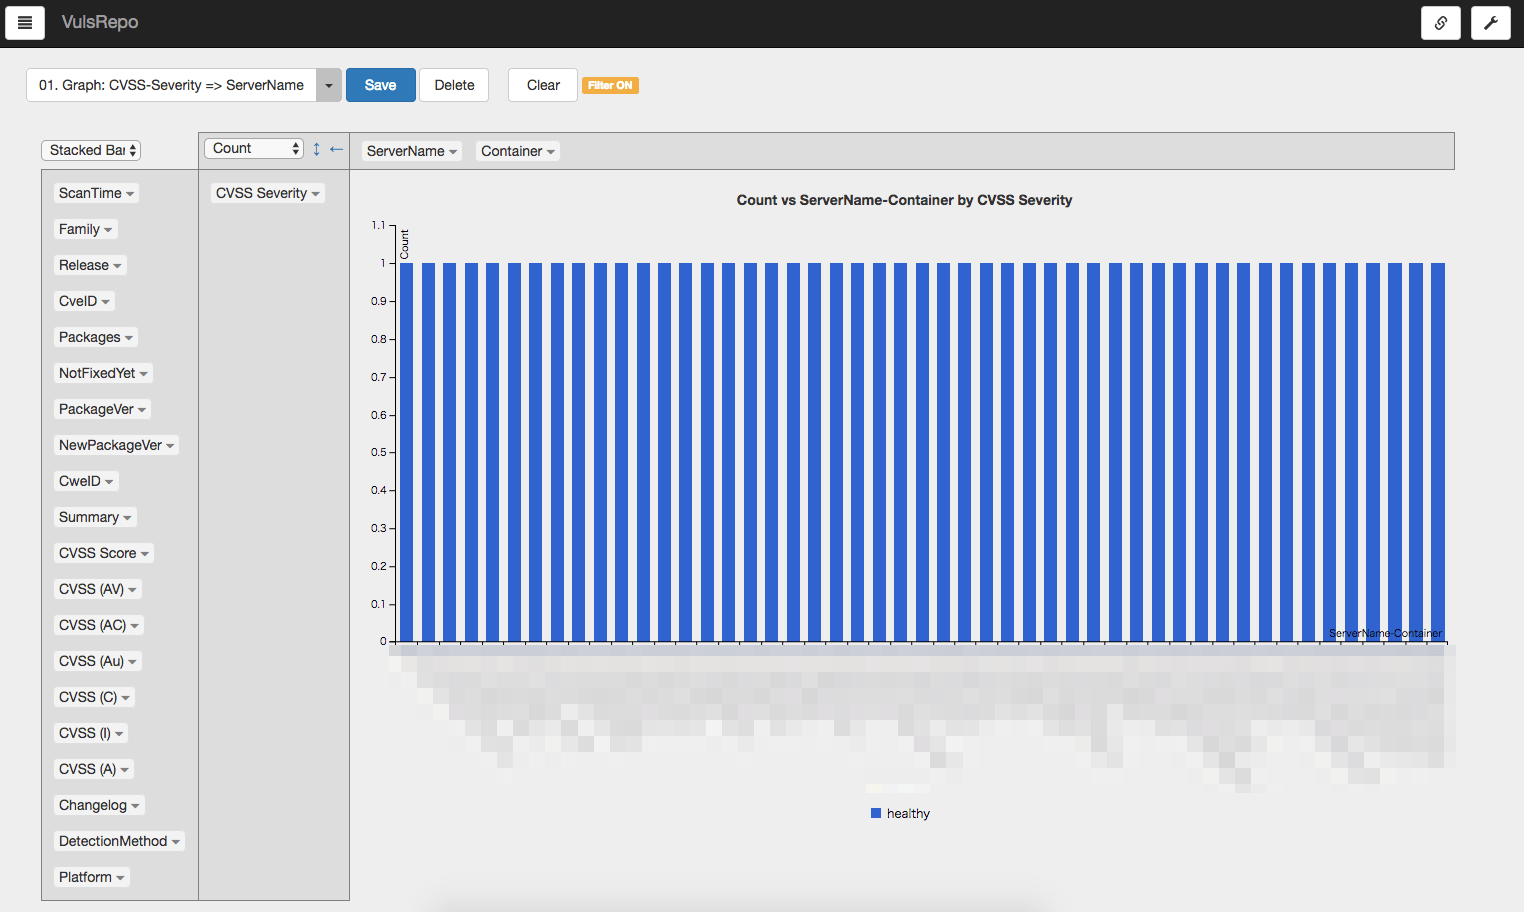Click the vertical sort order arrow icon
Image resolution: width=1524 pixels, height=912 pixels.
tap(316, 149)
